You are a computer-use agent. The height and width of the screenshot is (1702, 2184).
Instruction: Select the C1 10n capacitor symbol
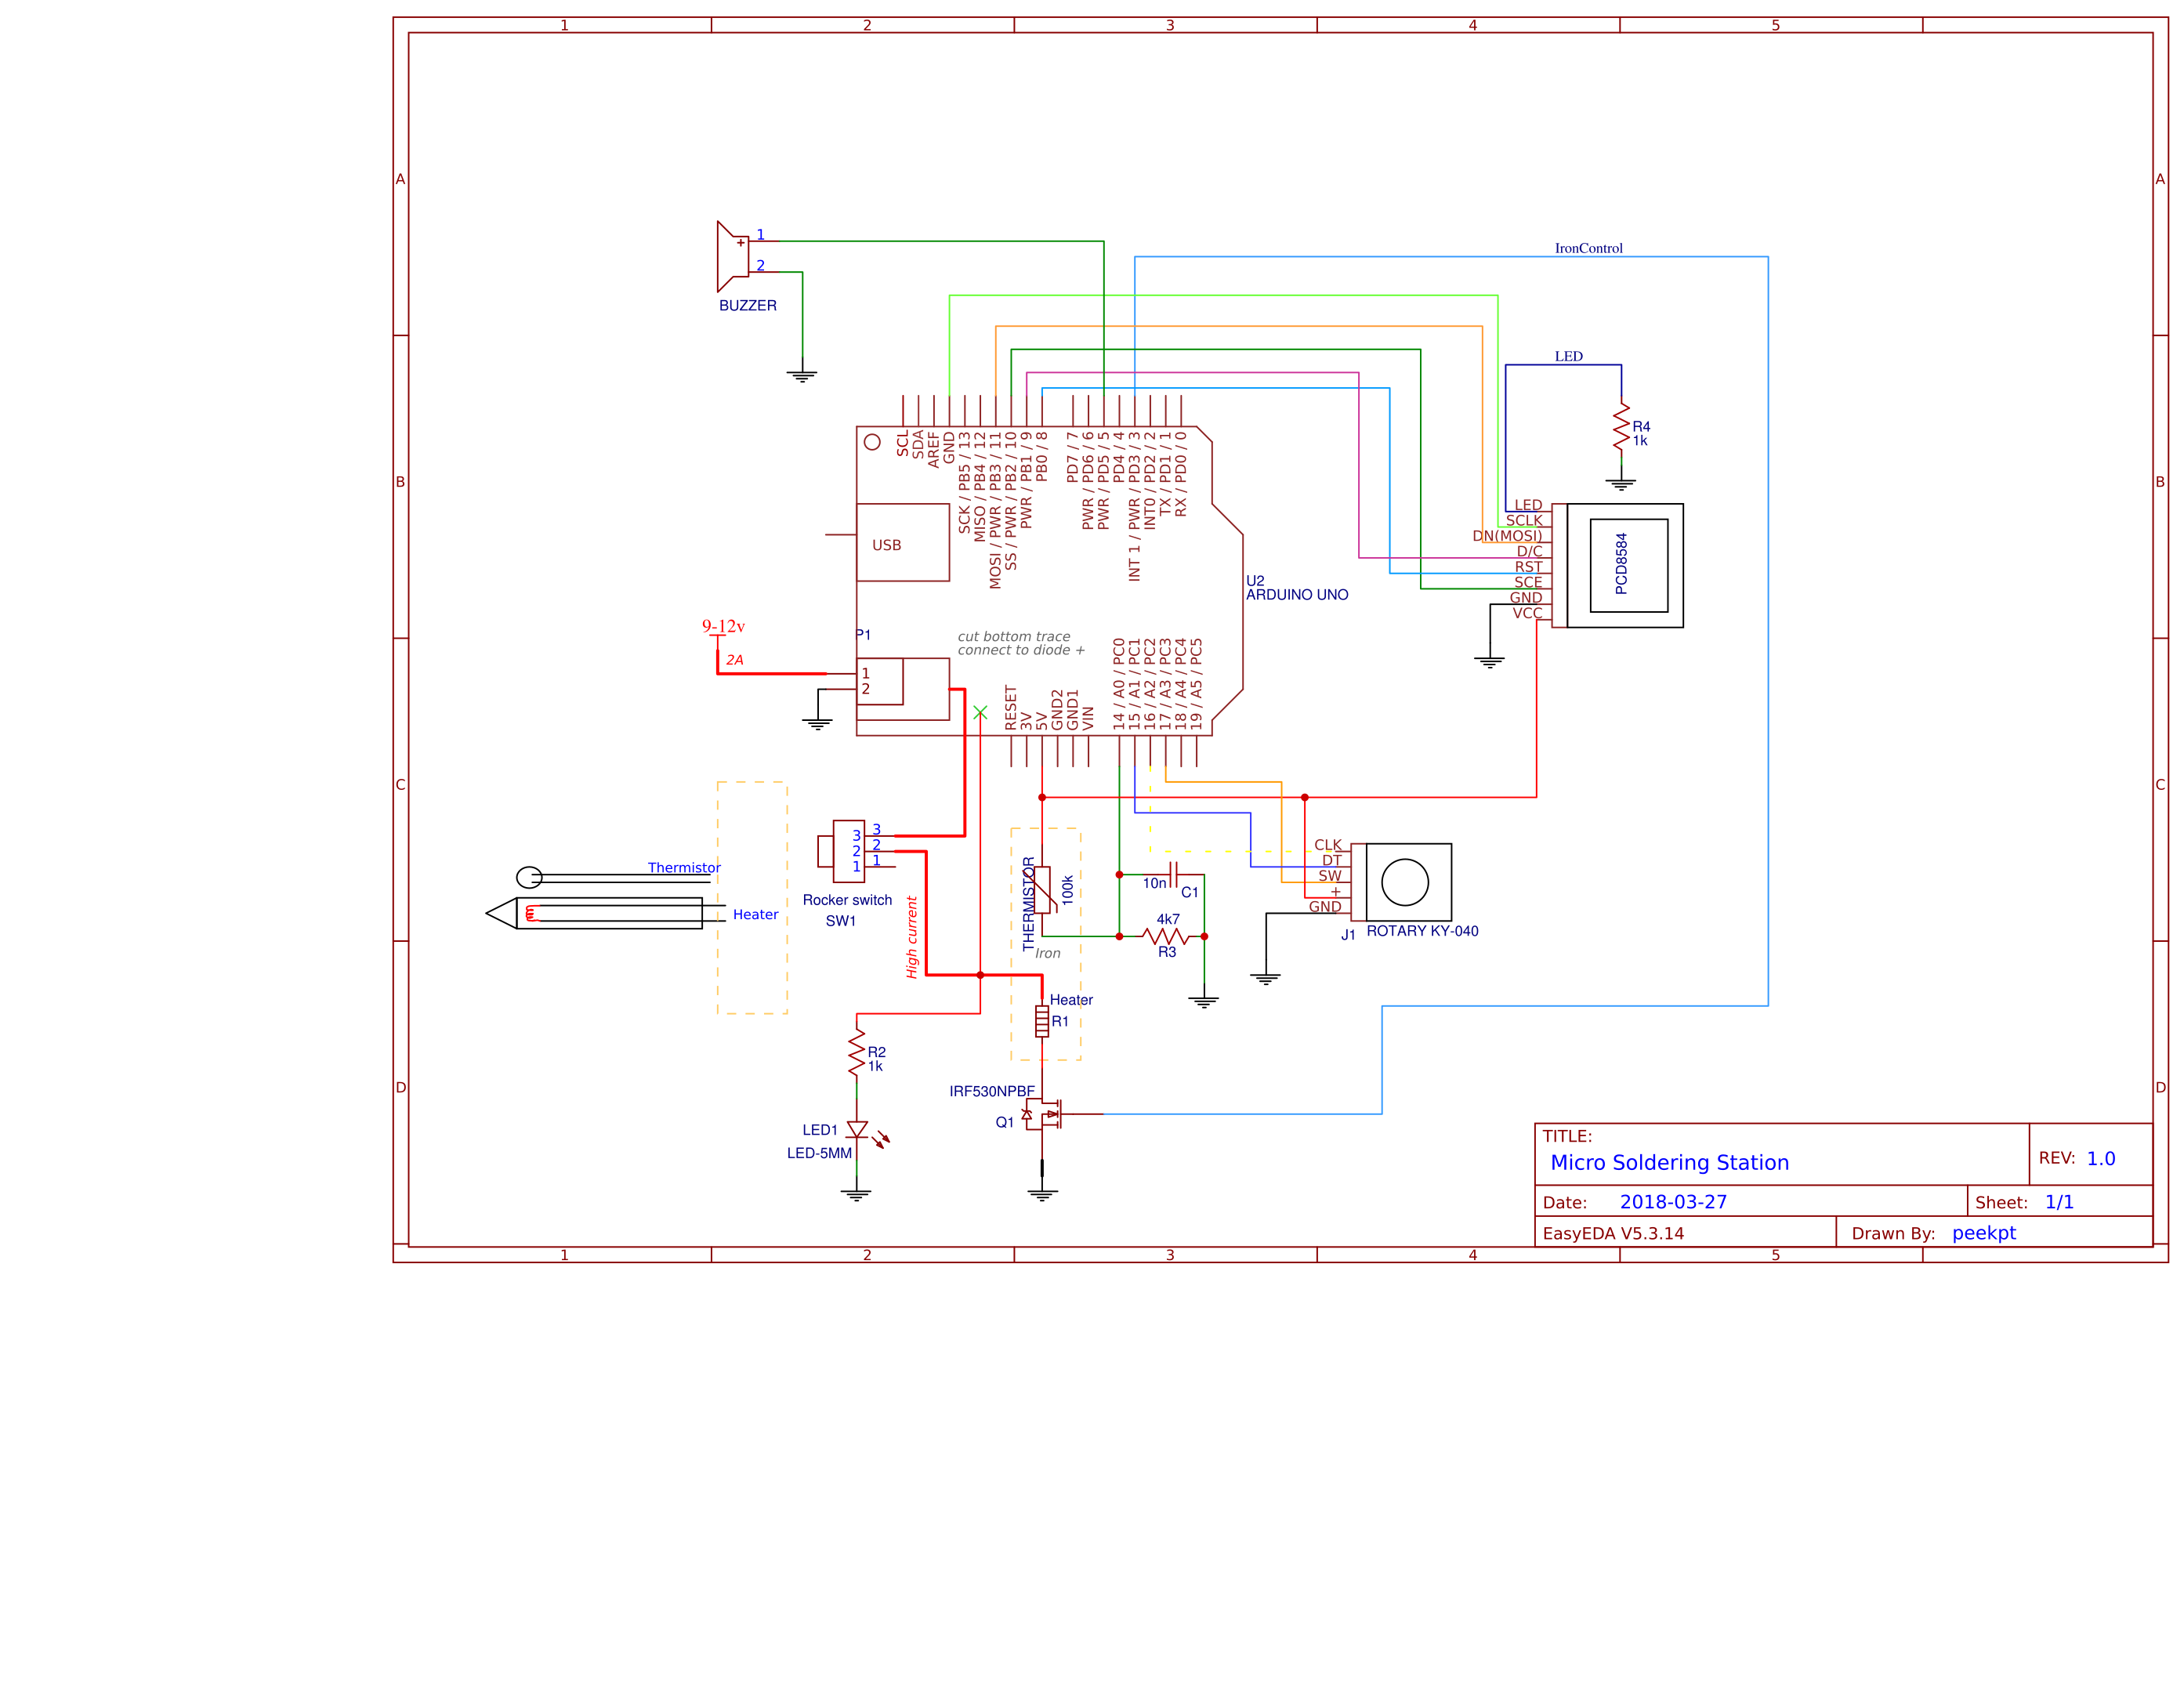(x=1174, y=875)
